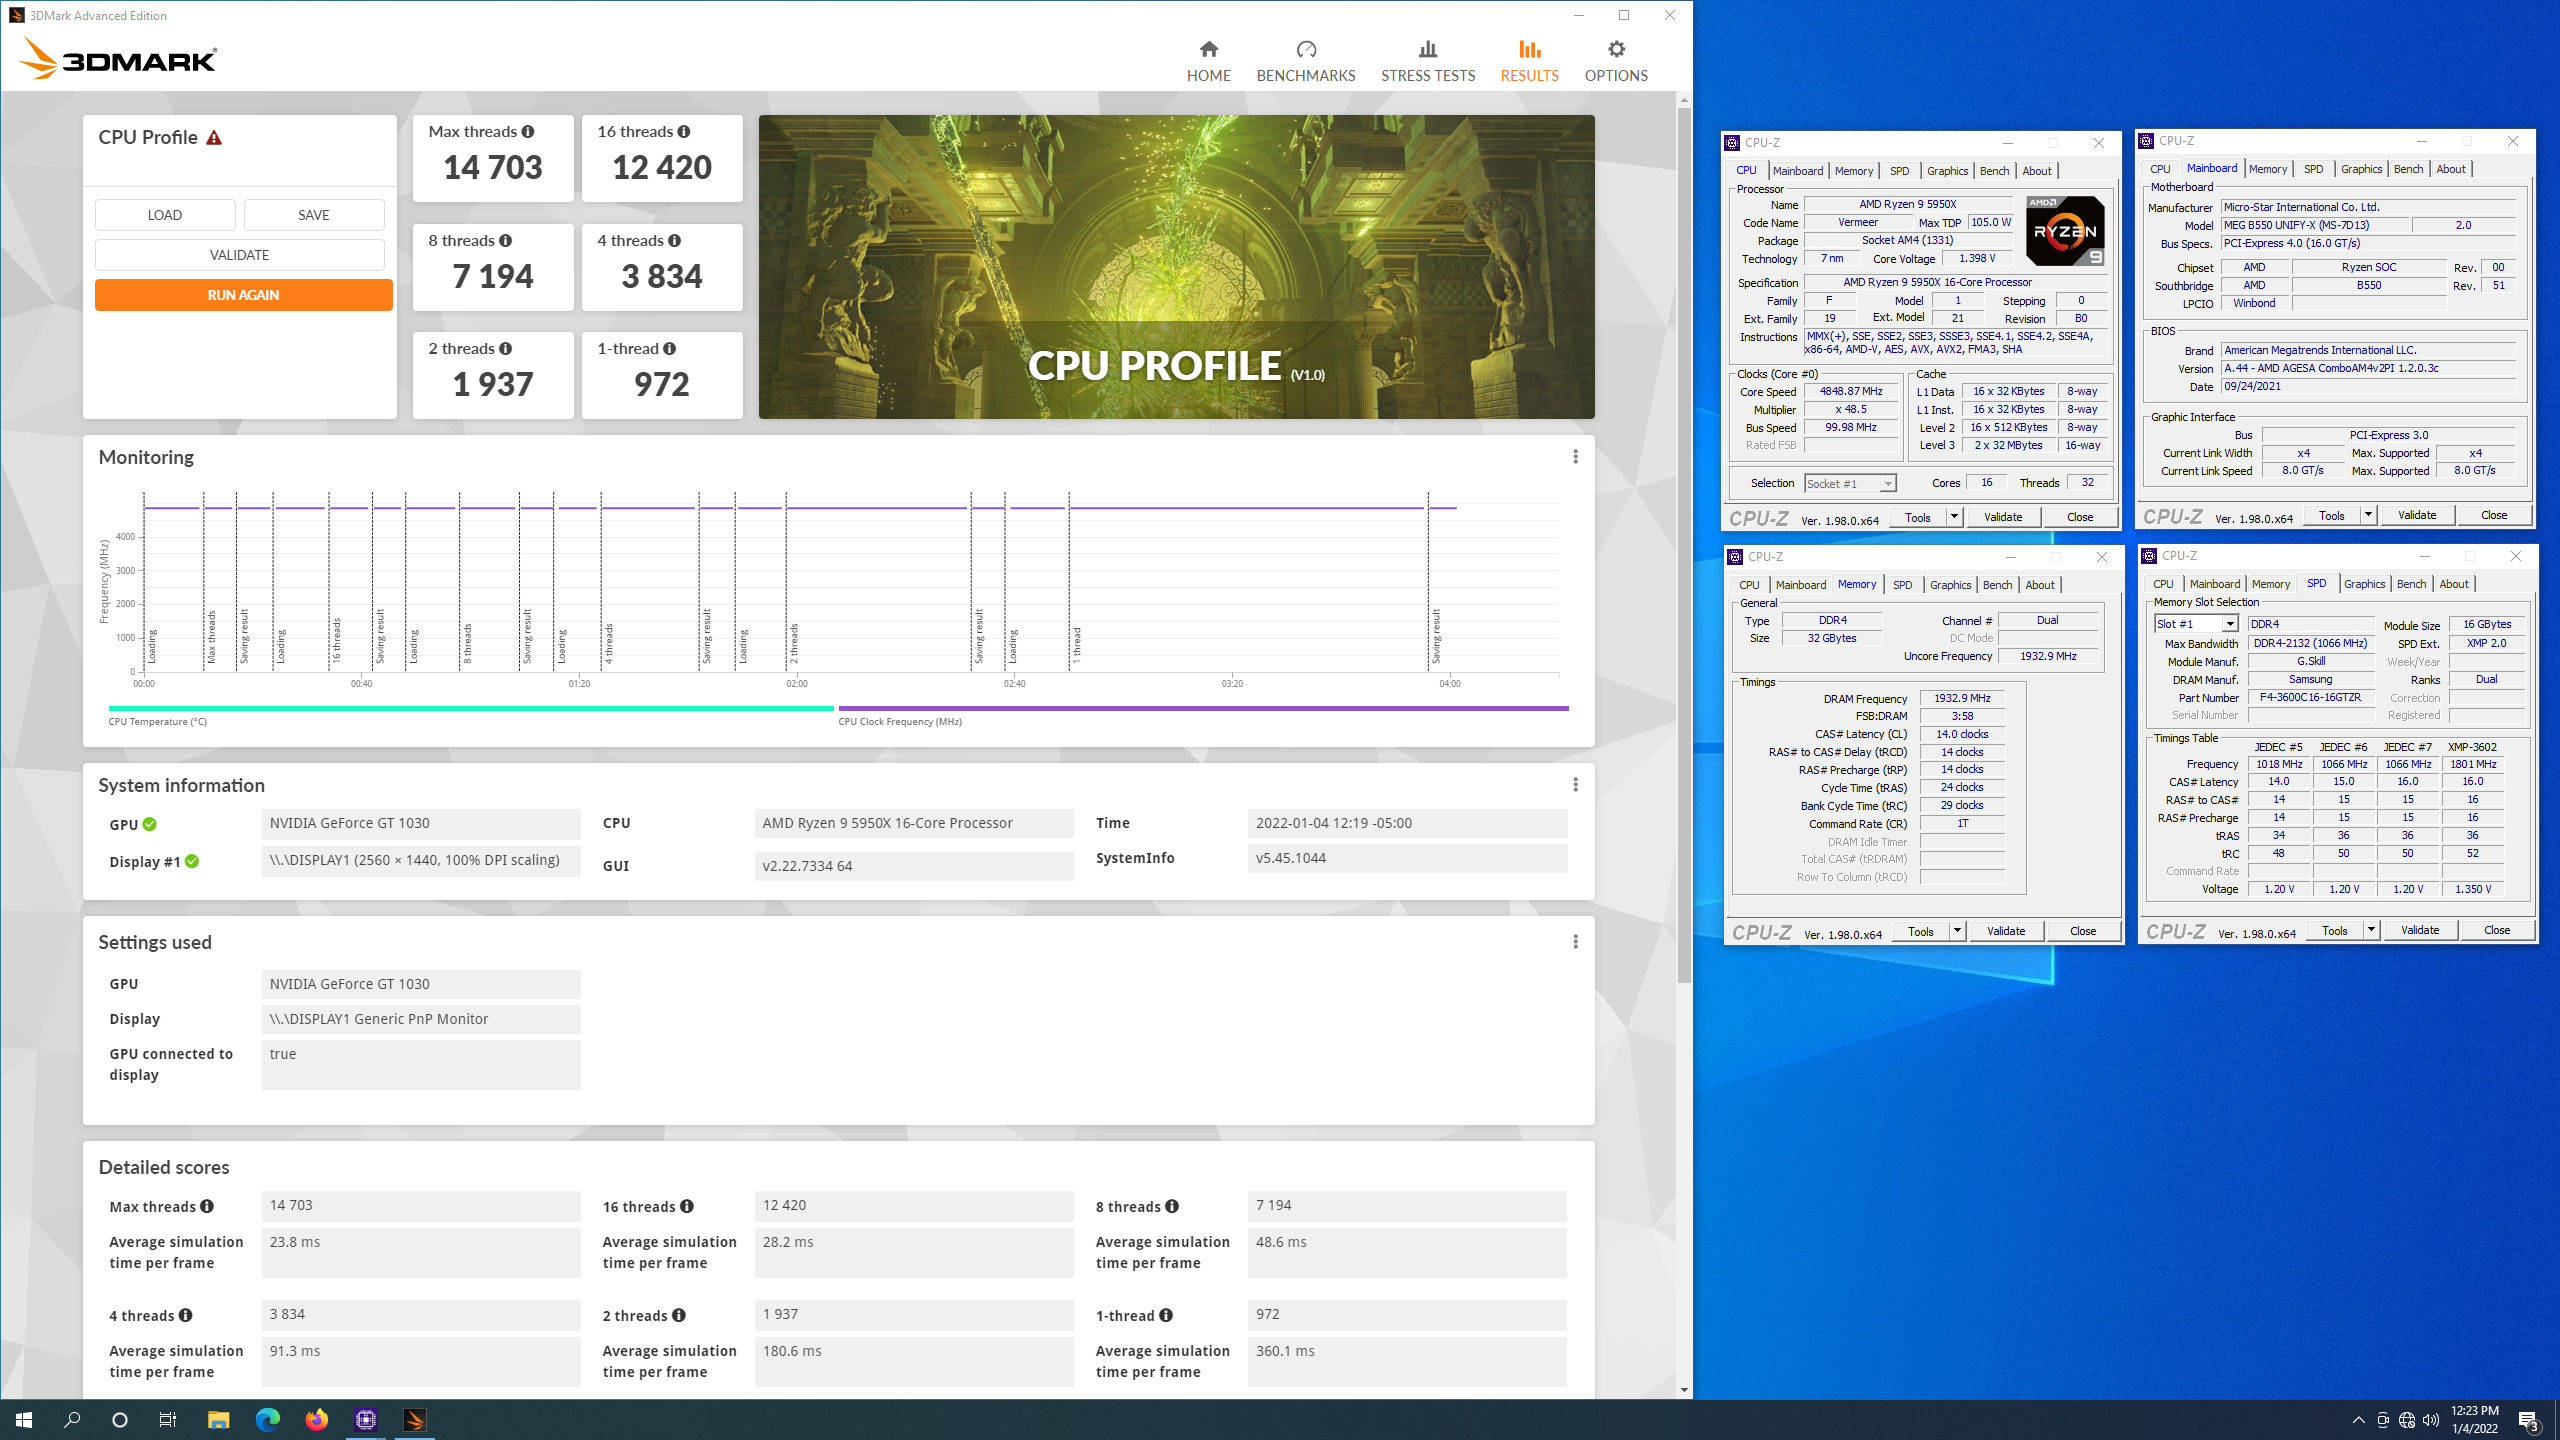Click CPU Clock Frequency legend bar

(x=1203, y=708)
